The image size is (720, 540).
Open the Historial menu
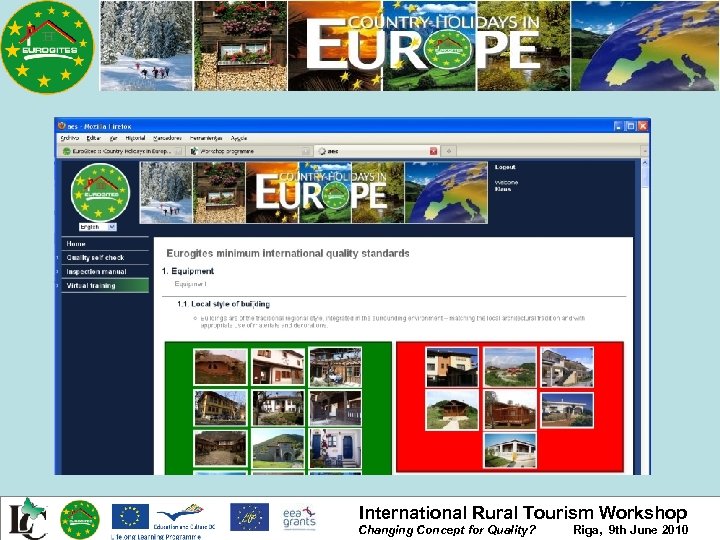tap(135, 138)
